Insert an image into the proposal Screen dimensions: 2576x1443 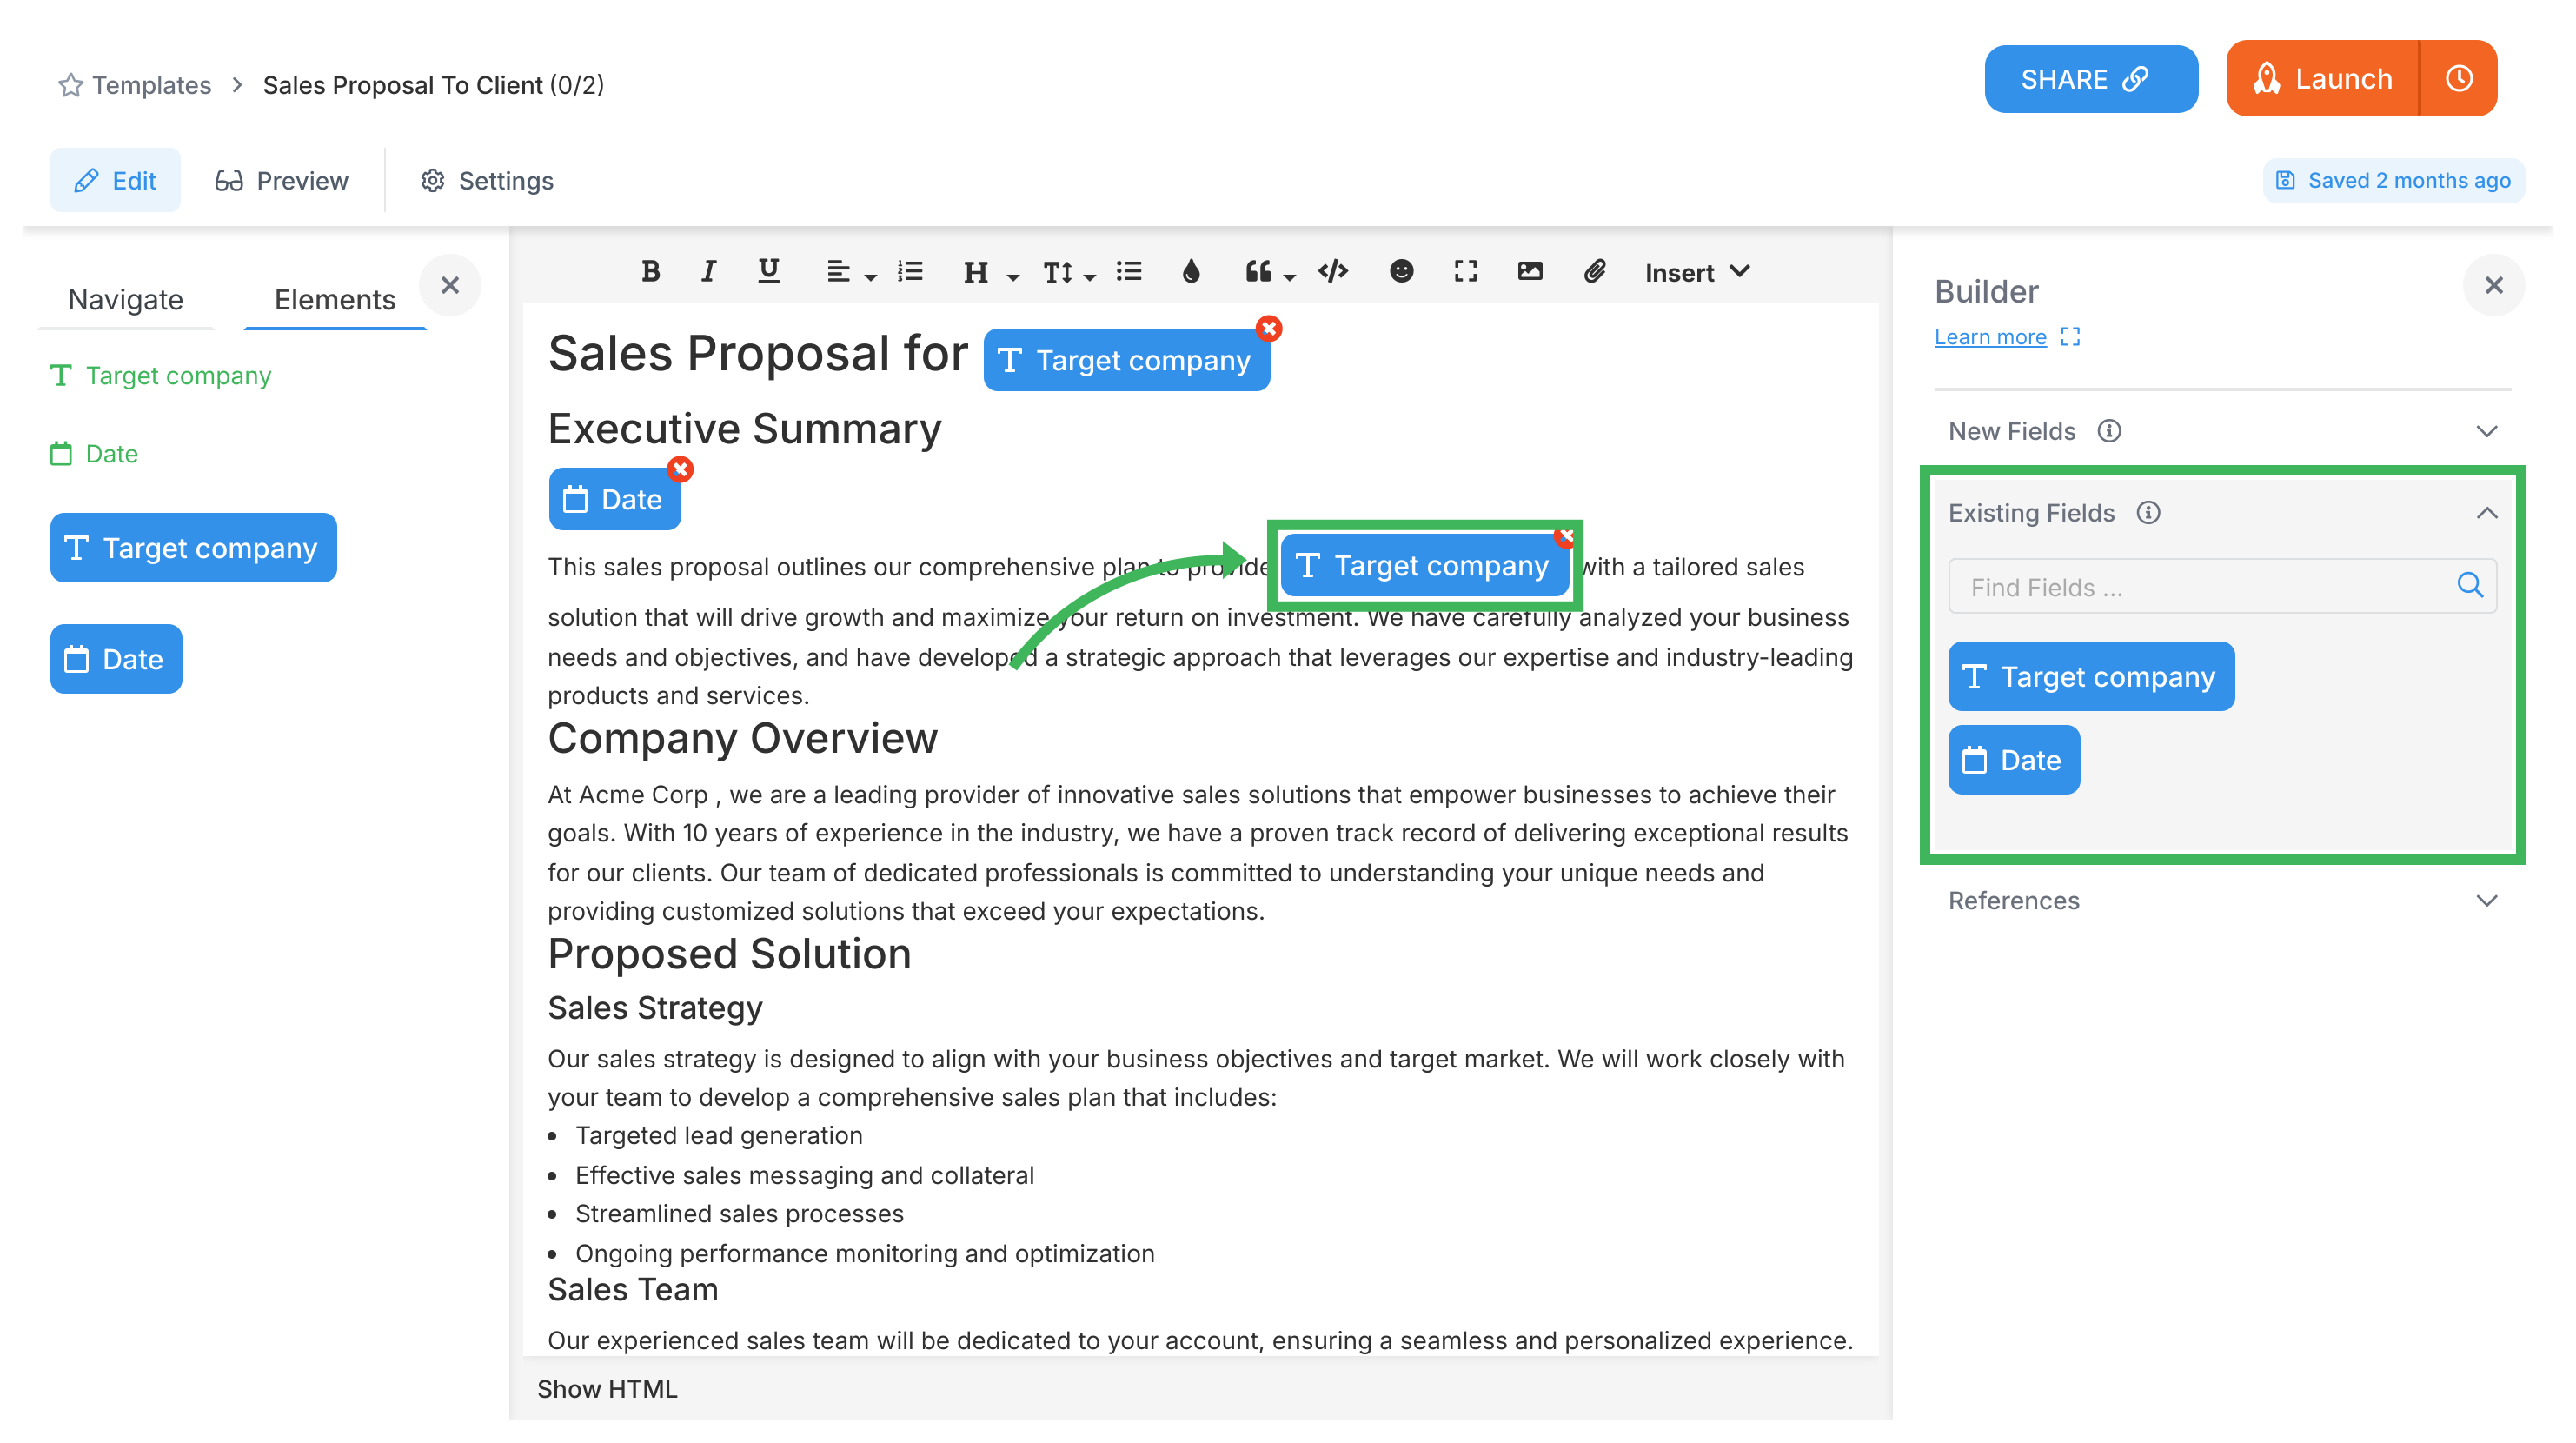pos(1530,271)
